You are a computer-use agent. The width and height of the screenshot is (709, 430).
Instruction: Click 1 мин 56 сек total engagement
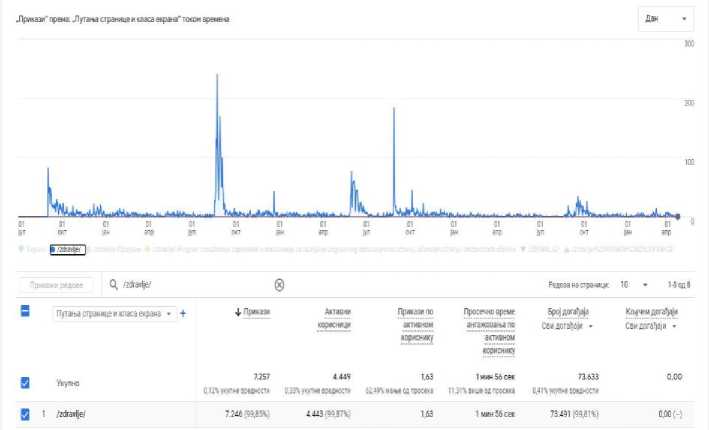[x=495, y=377]
